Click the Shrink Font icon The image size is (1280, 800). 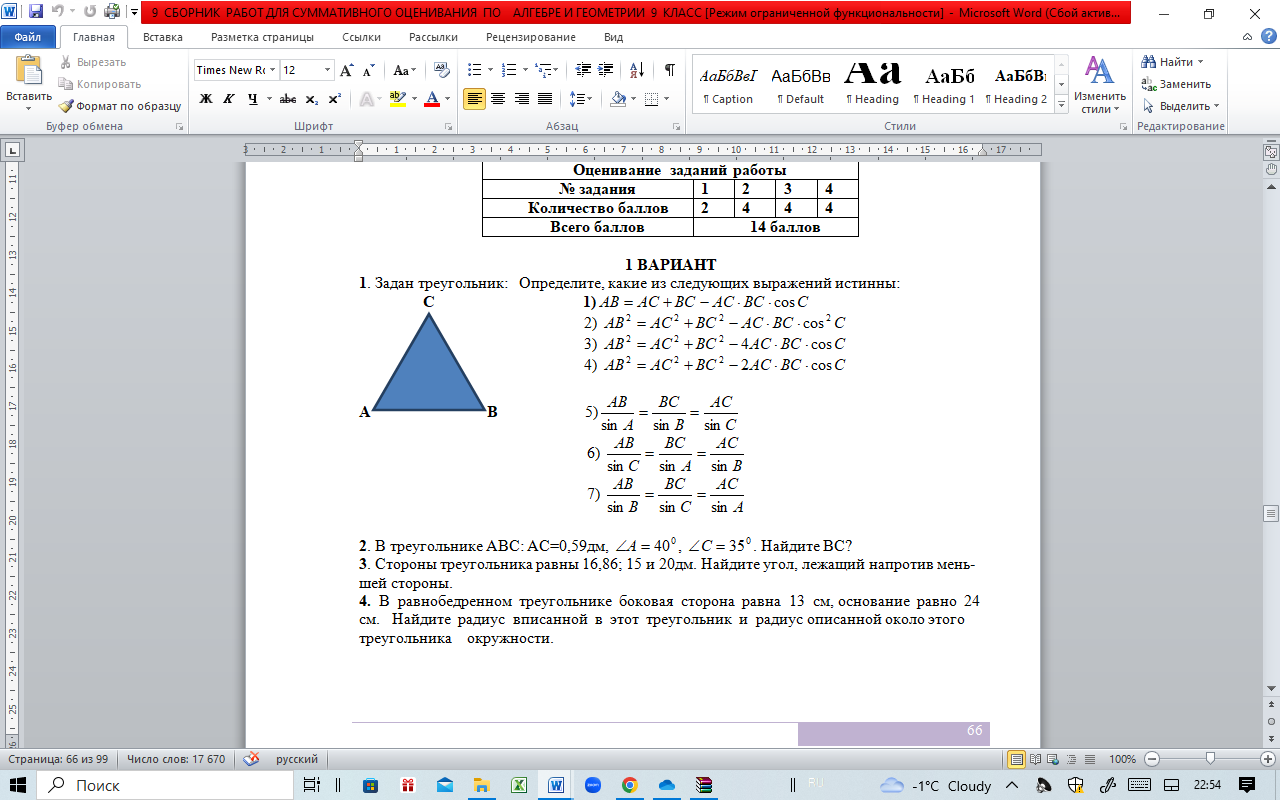pyautogui.click(x=368, y=70)
